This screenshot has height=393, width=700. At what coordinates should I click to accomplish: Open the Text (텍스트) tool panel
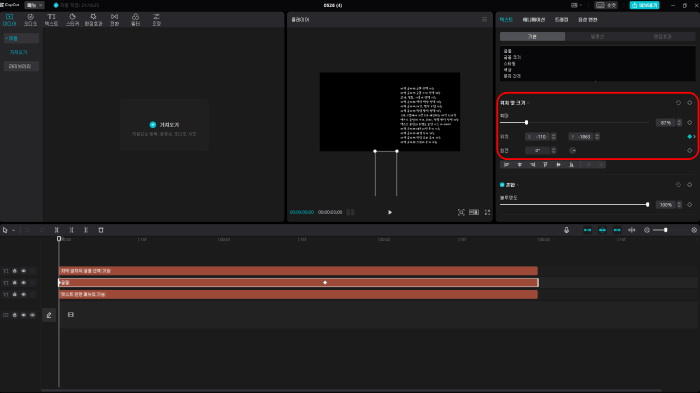[51, 20]
